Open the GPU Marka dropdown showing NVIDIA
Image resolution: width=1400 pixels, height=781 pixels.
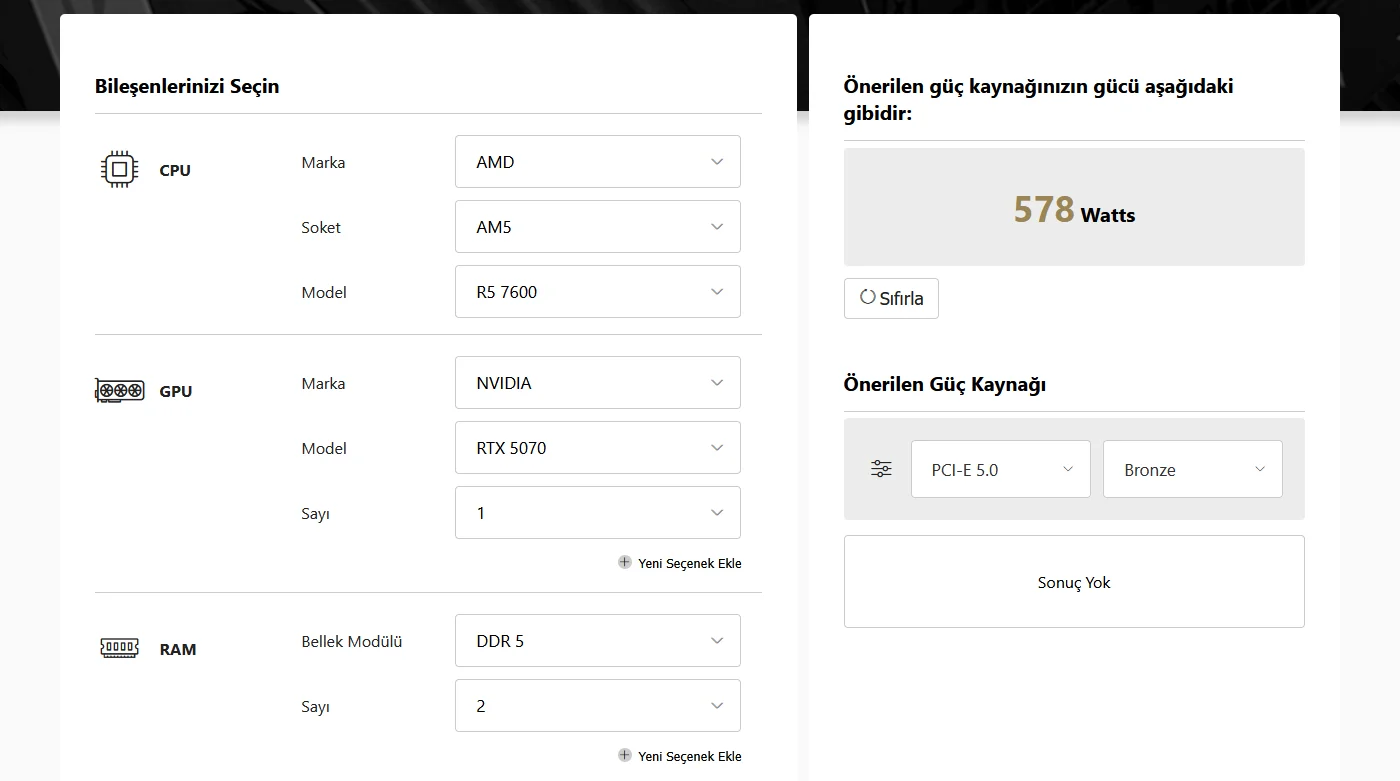coord(597,383)
